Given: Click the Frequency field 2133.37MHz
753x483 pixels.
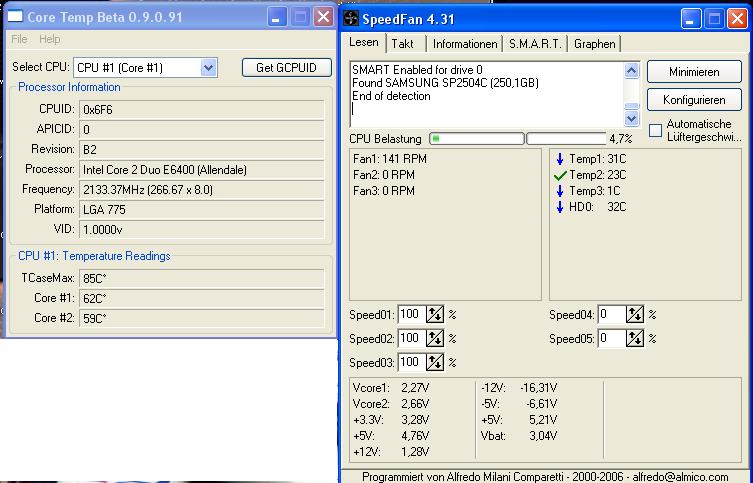Looking at the screenshot, I should click(x=202, y=190).
